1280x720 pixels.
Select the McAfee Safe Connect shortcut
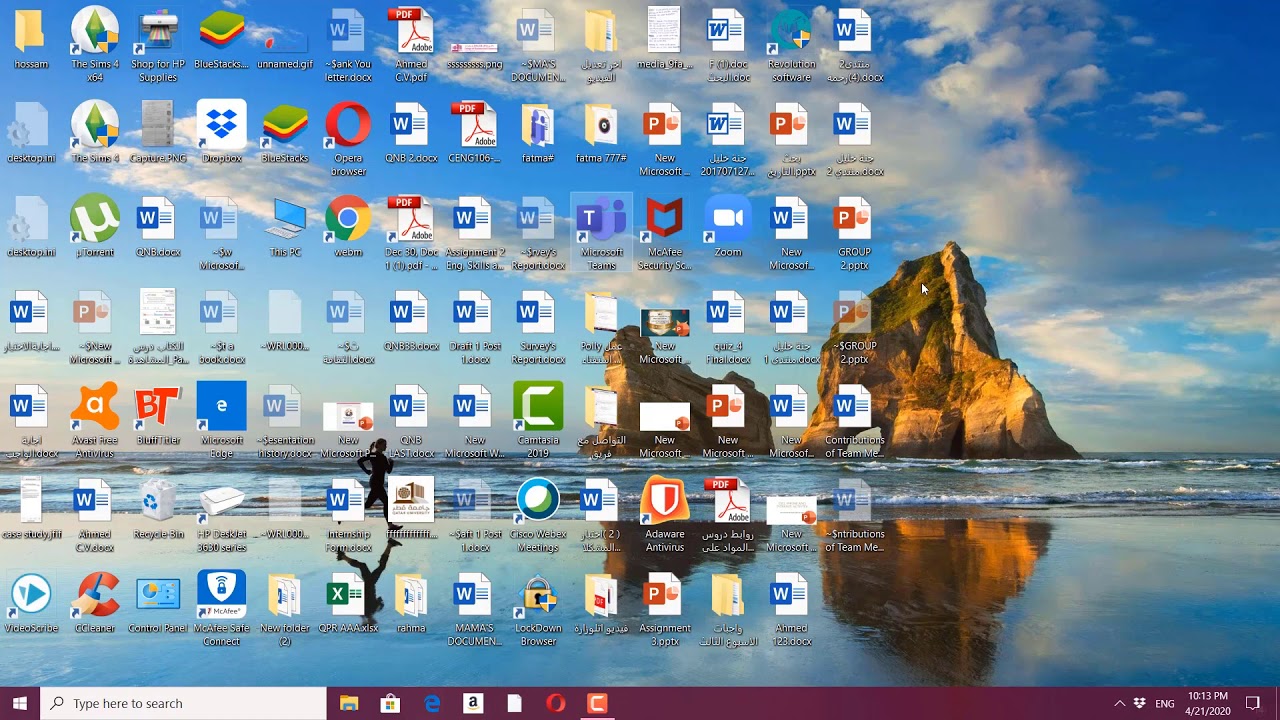pyautogui.click(x=222, y=609)
